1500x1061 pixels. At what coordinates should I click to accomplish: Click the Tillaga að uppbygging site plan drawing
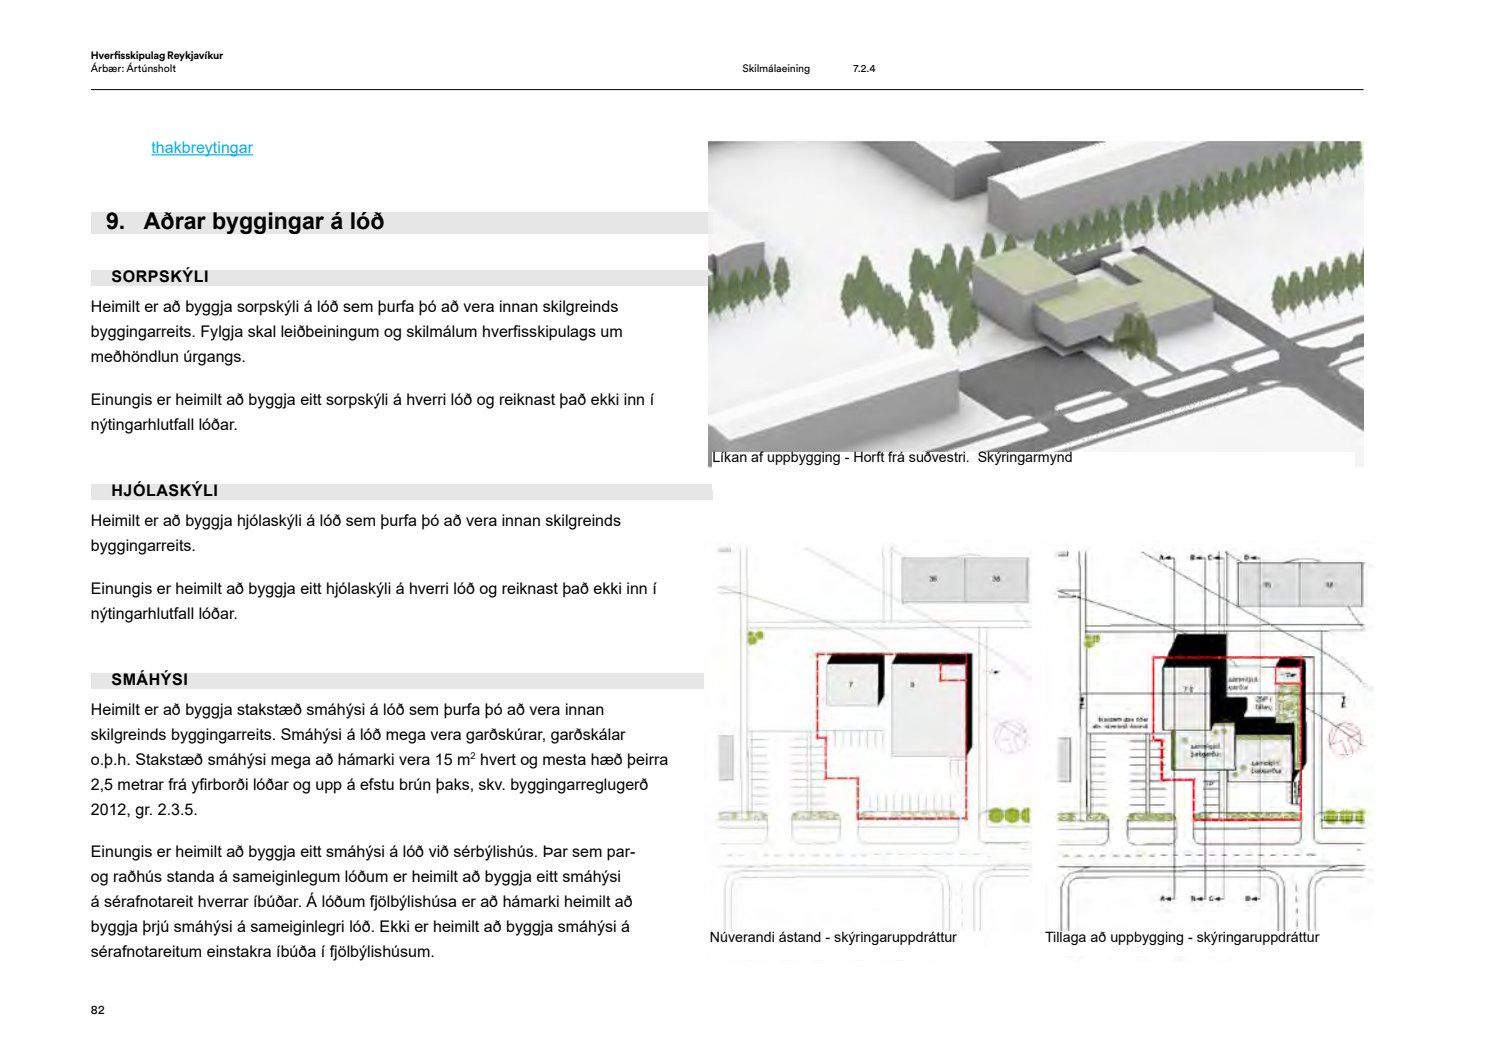coord(1215,735)
